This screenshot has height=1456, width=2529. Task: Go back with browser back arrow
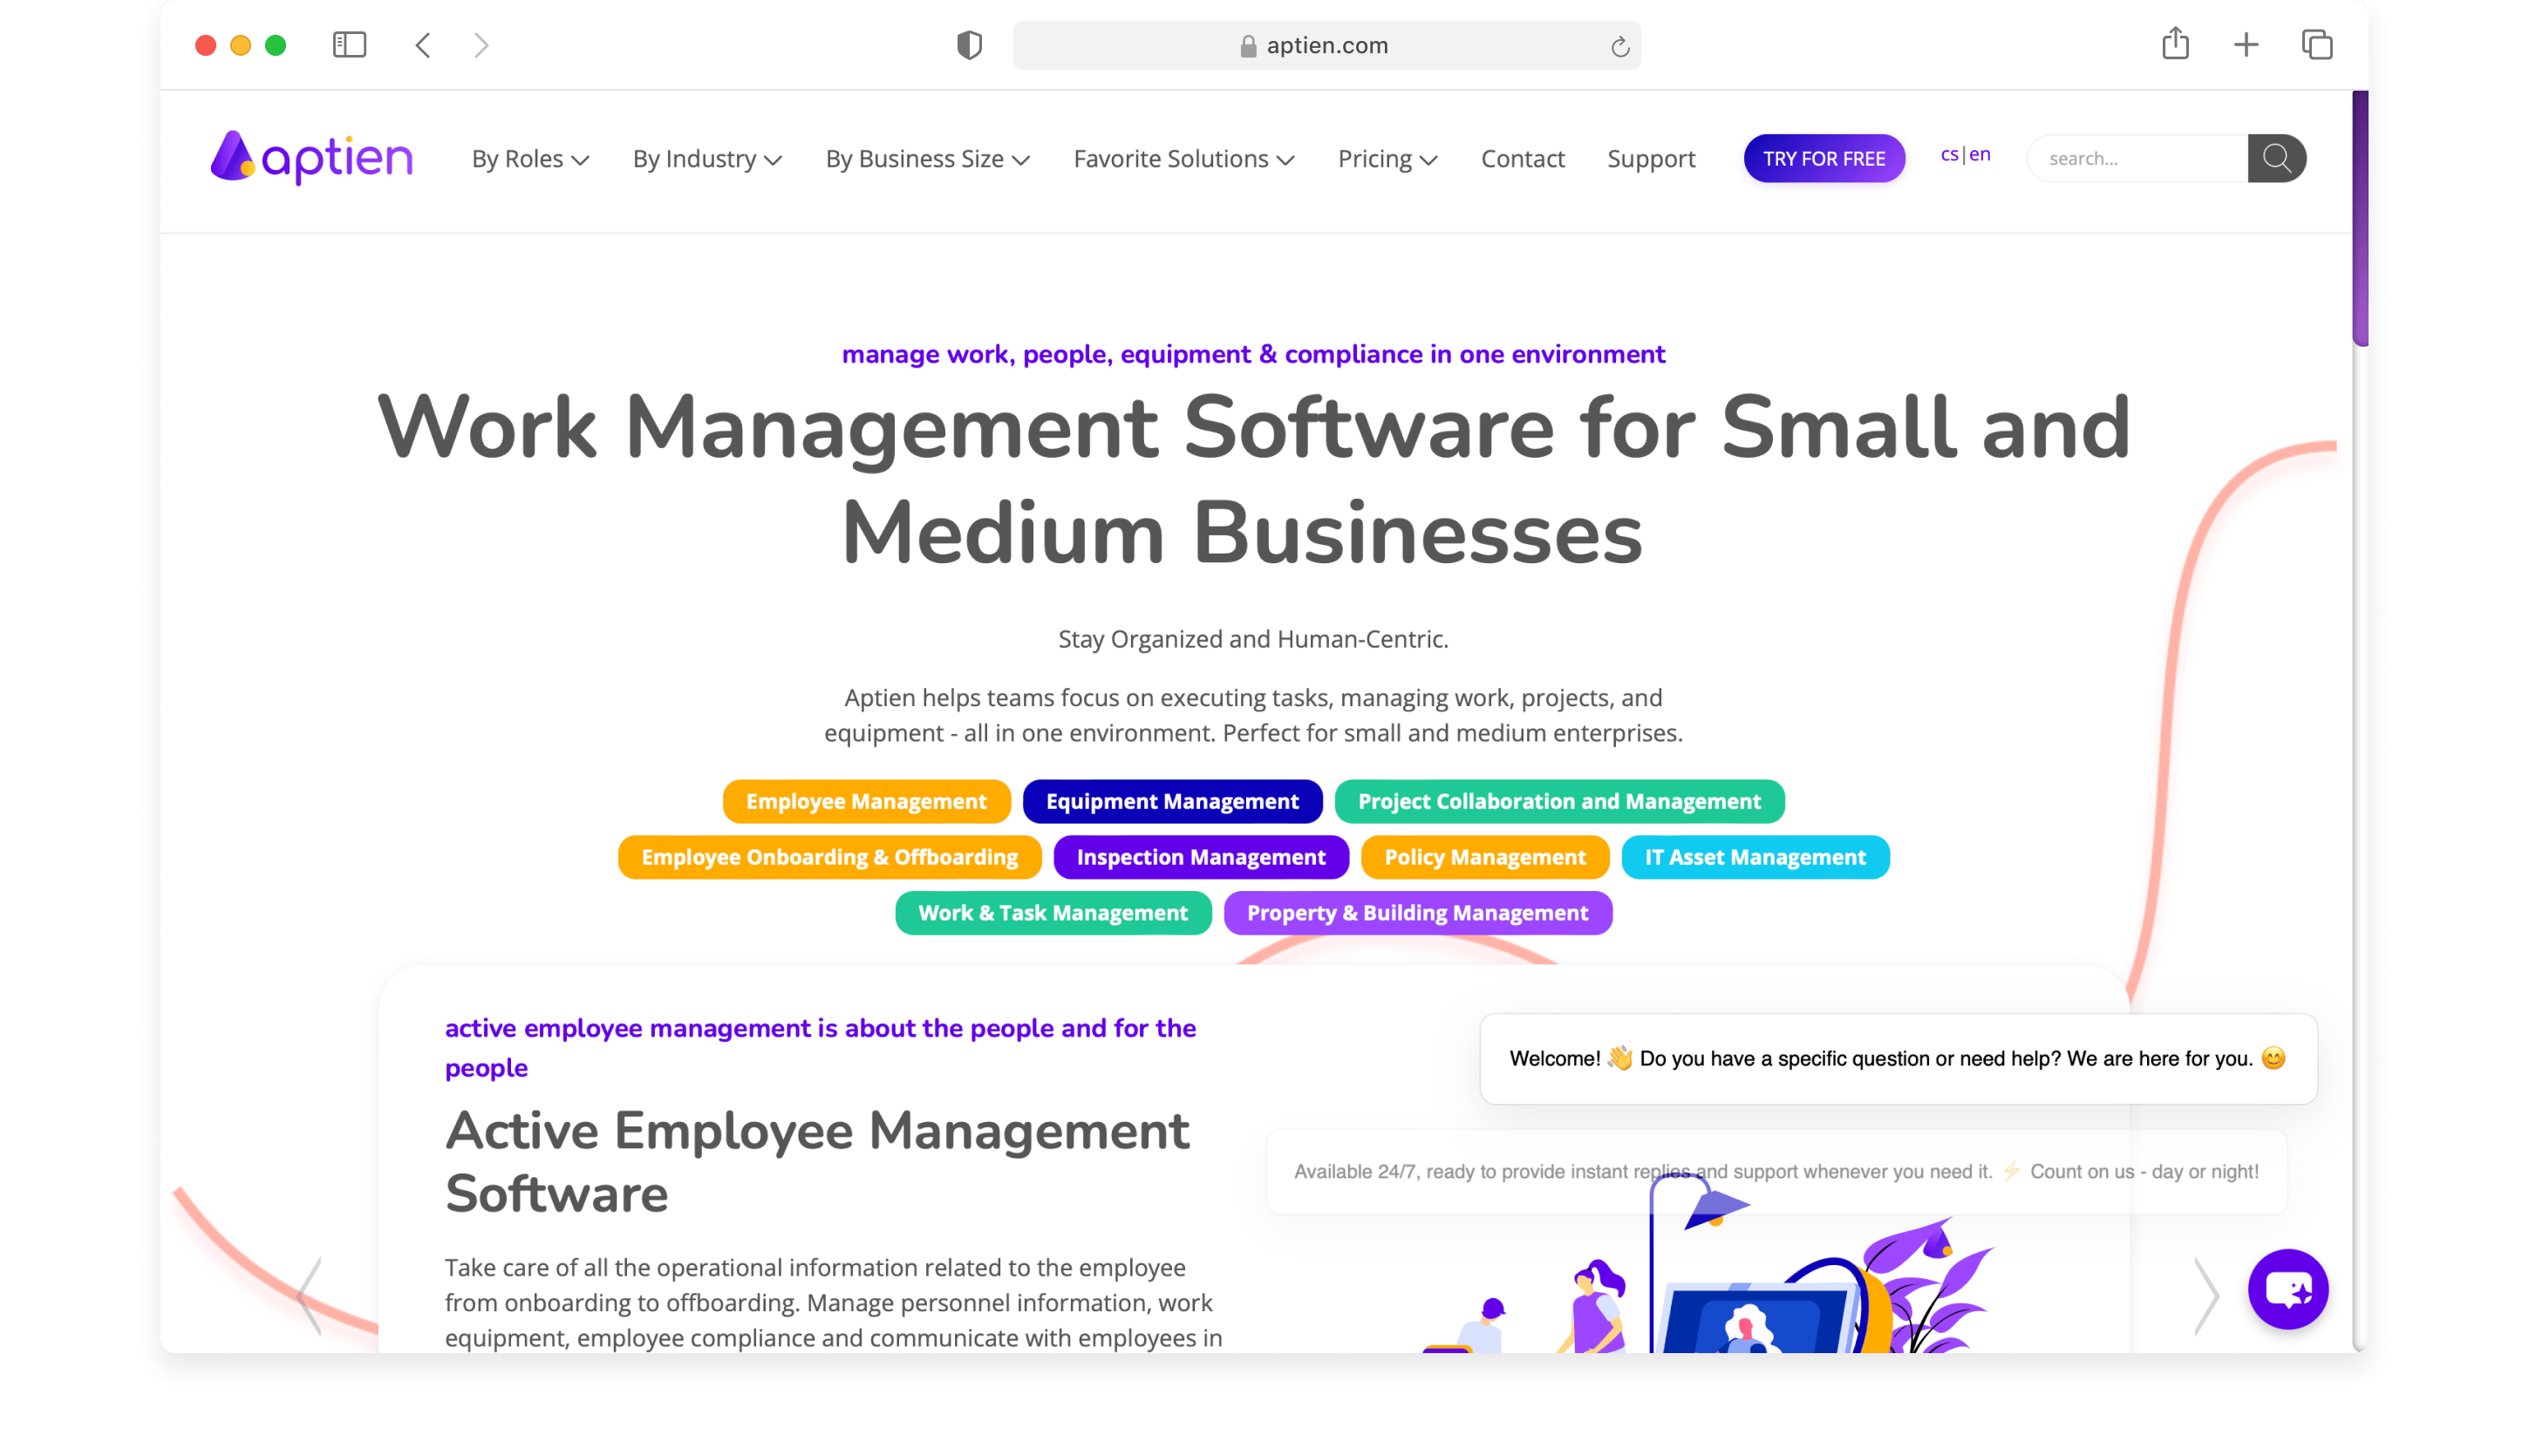coord(423,45)
